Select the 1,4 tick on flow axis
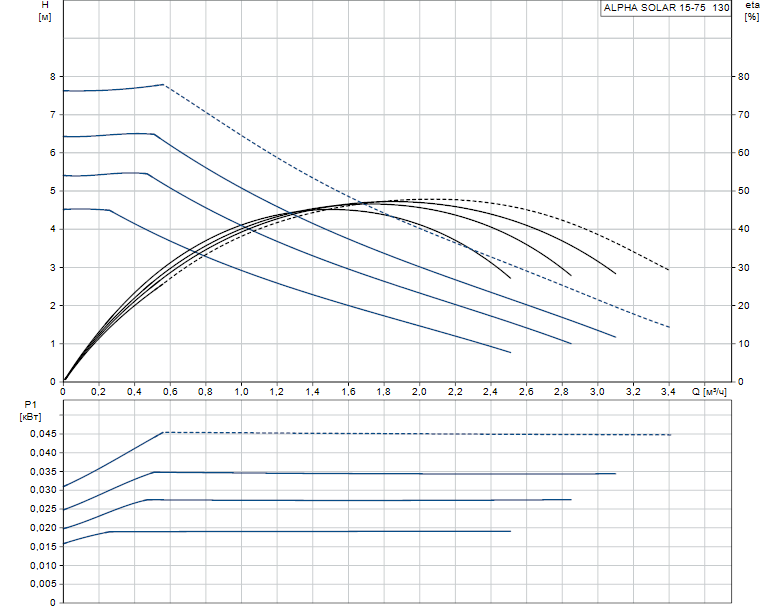 [x=312, y=392]
